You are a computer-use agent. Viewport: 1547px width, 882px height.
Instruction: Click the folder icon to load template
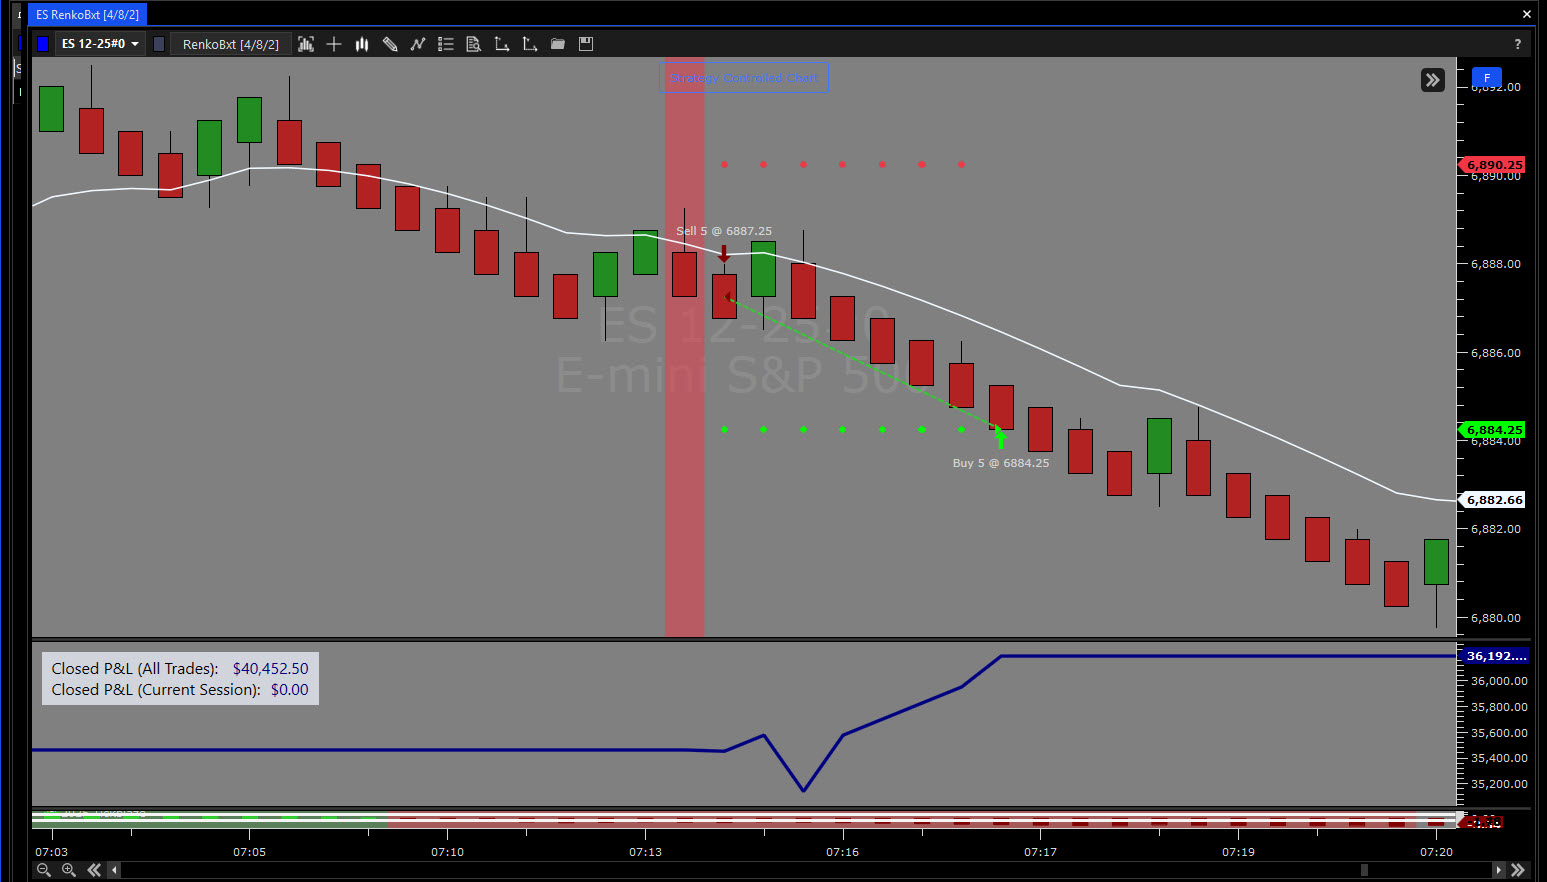click(558, 44)
